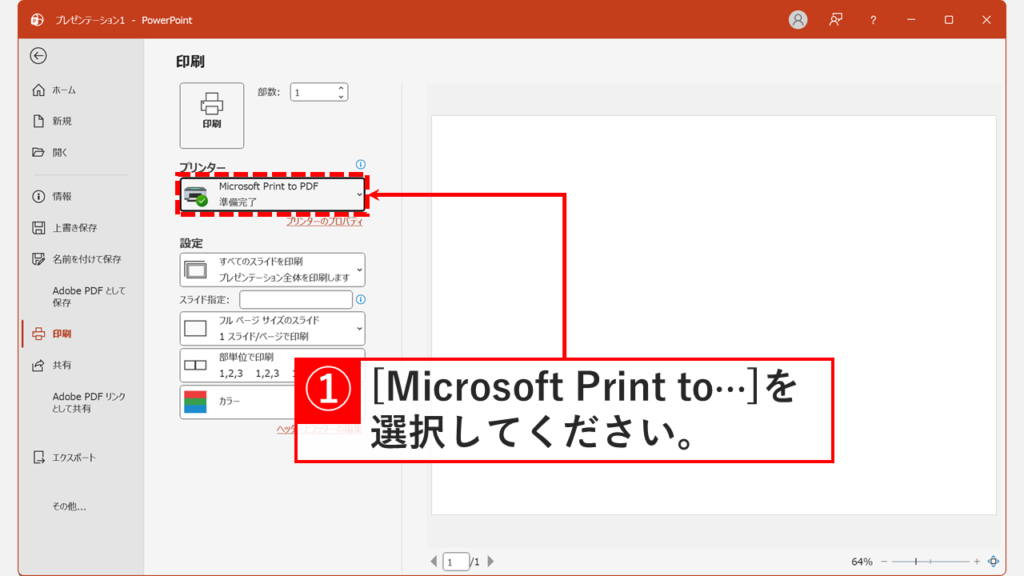
Task: Open the フルページサイズのスライド layout dropdown
Action: pyautogui.click(x=270, y=328)
